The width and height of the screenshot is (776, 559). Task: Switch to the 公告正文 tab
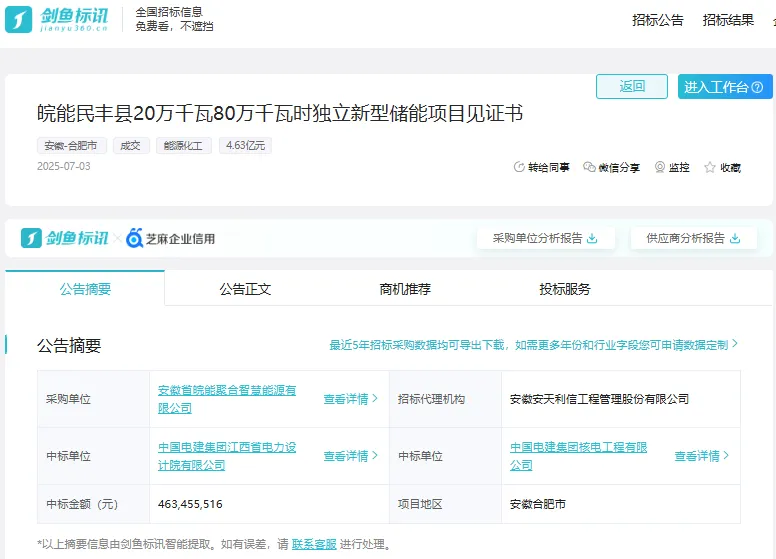point(245,289)
